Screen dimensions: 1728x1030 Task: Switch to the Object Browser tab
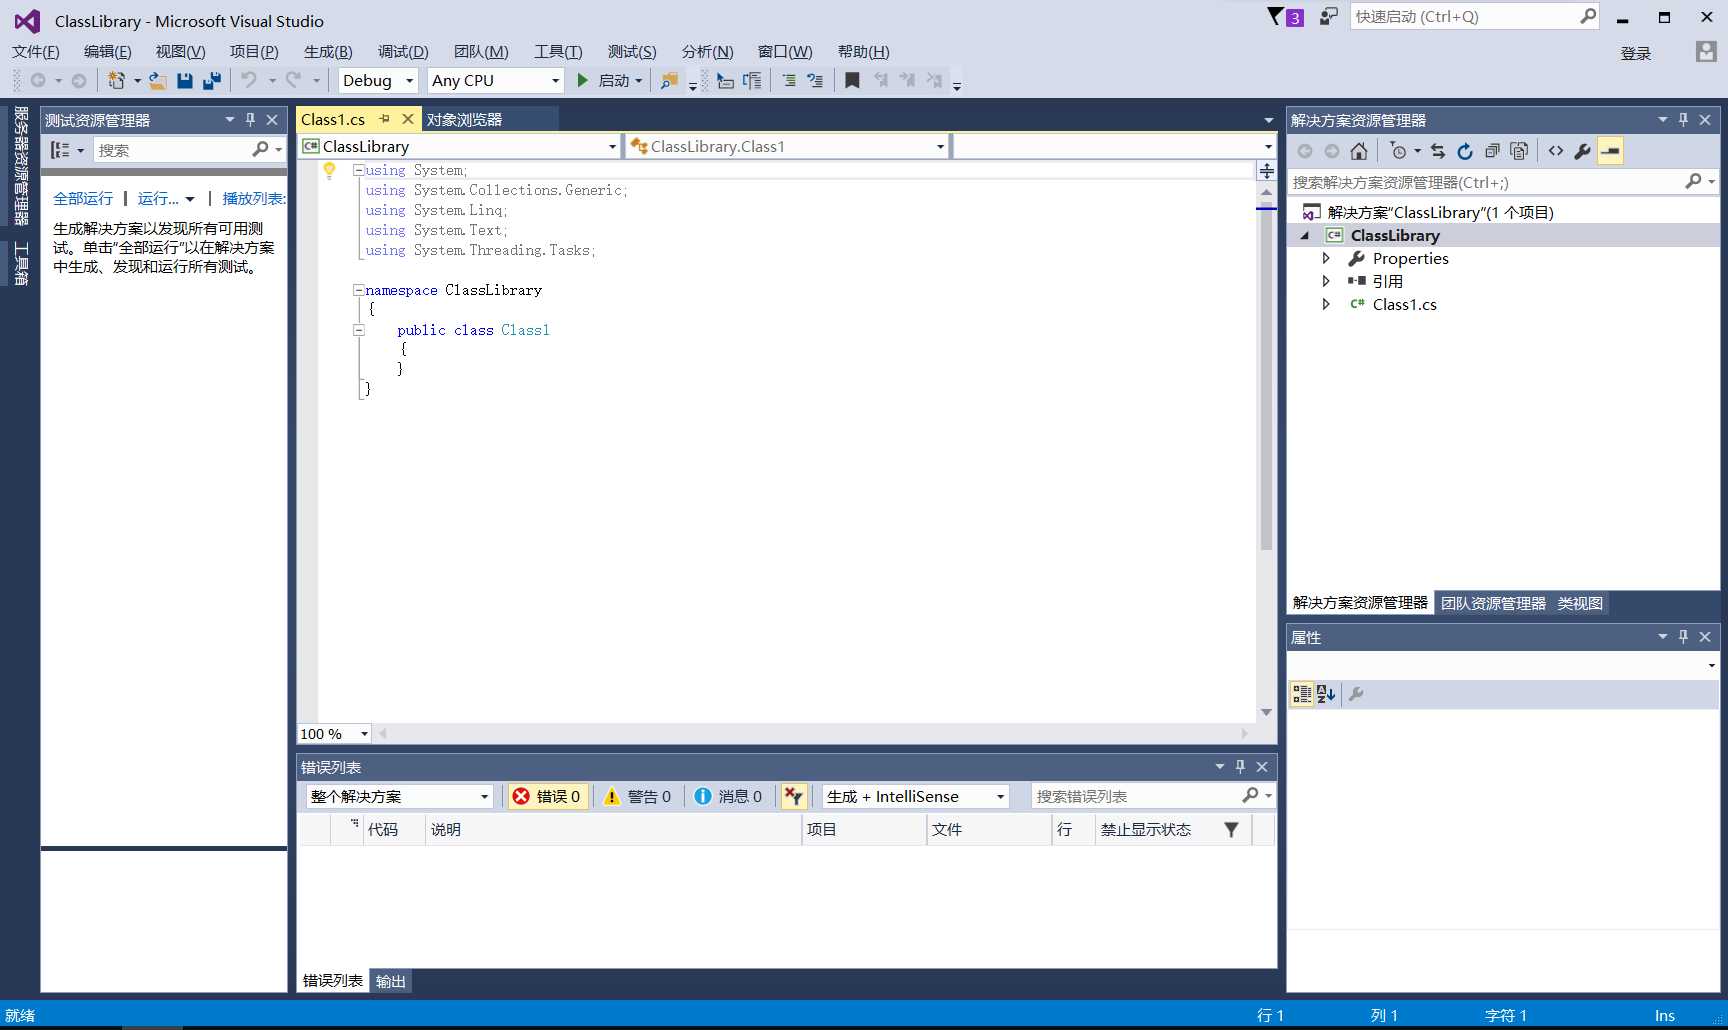click(x=465, y=119)
